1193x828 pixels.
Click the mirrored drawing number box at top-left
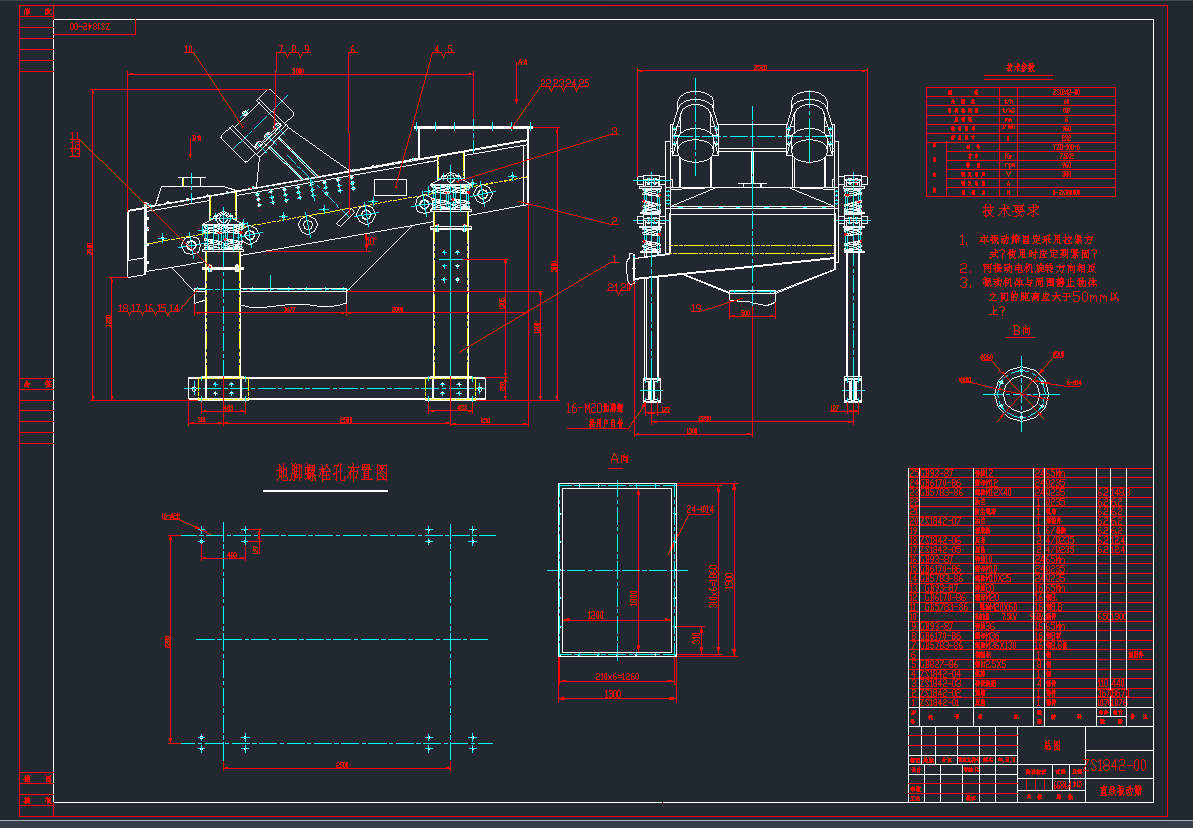[96, 28]
